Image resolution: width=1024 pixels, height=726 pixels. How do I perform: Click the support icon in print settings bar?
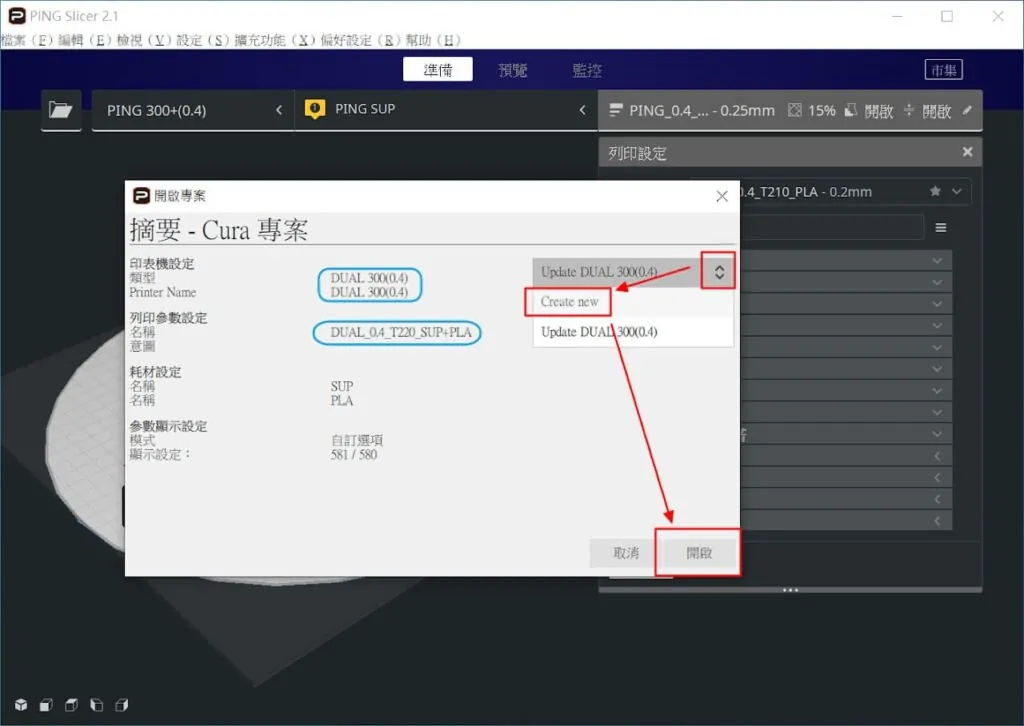(850, 110)
